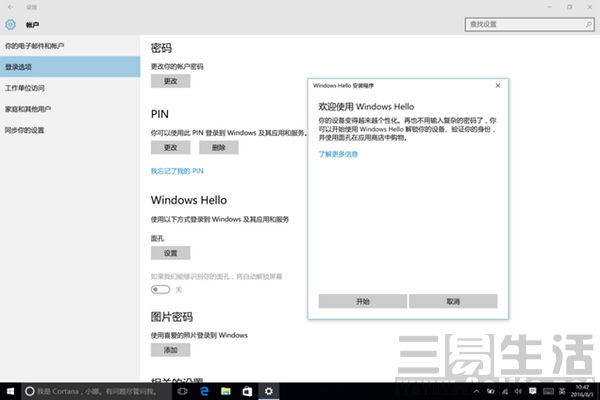600x400 pixels.
Task: Click the 英 input language indicator
Action: click(x=562, y=391)
